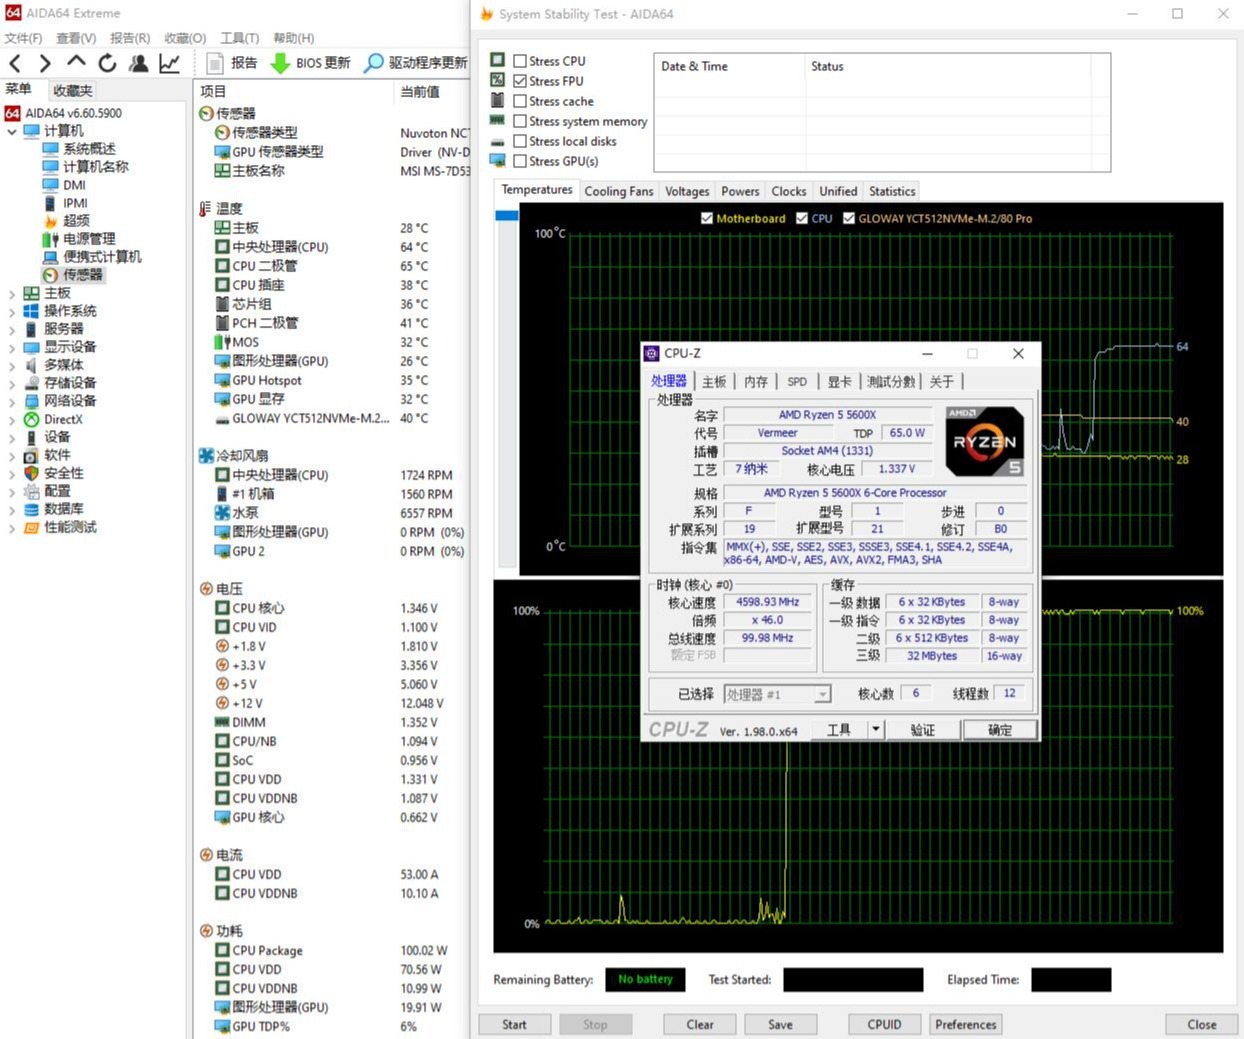This screenshot has height=1039, width=1244.
Task: Expand the 显示设备 tree node
Action: point(12,348)
